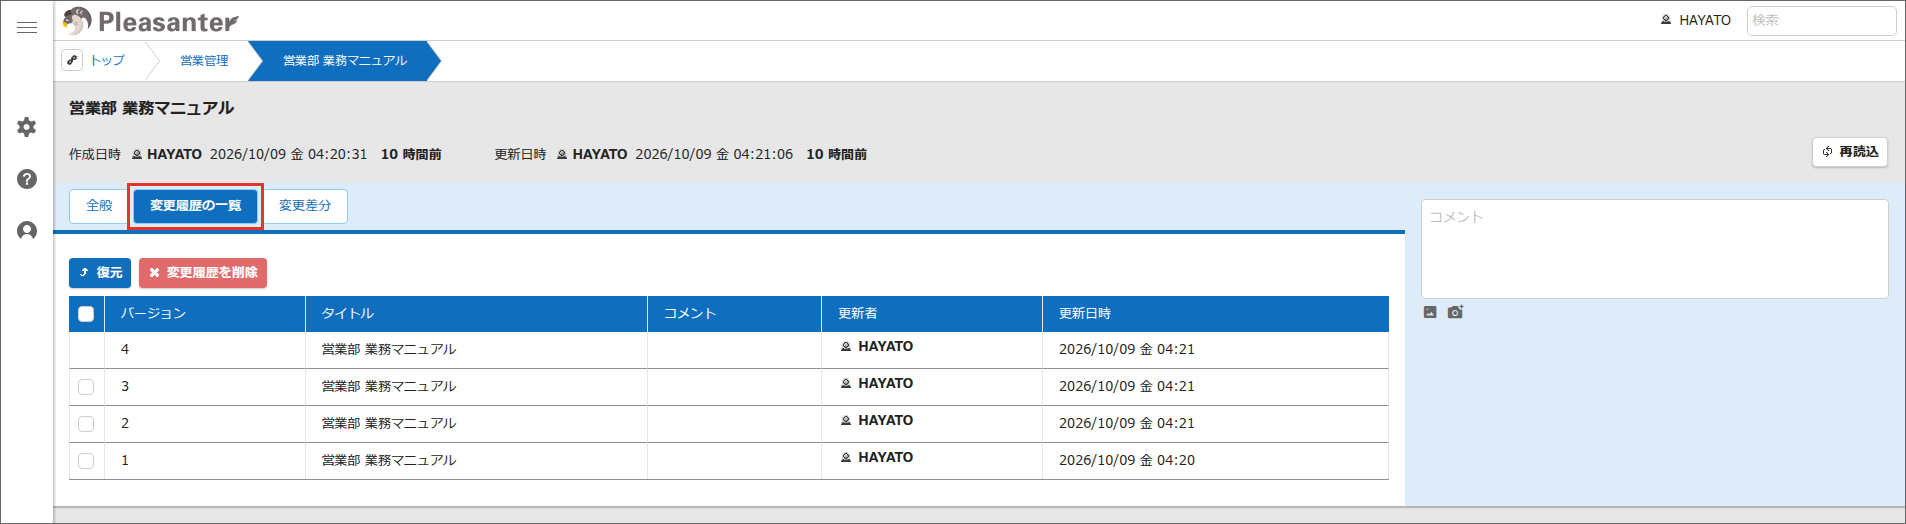Screen dimensions: 1906x524
Task: Click the 復元 restore button
Action: click(100, 272)
